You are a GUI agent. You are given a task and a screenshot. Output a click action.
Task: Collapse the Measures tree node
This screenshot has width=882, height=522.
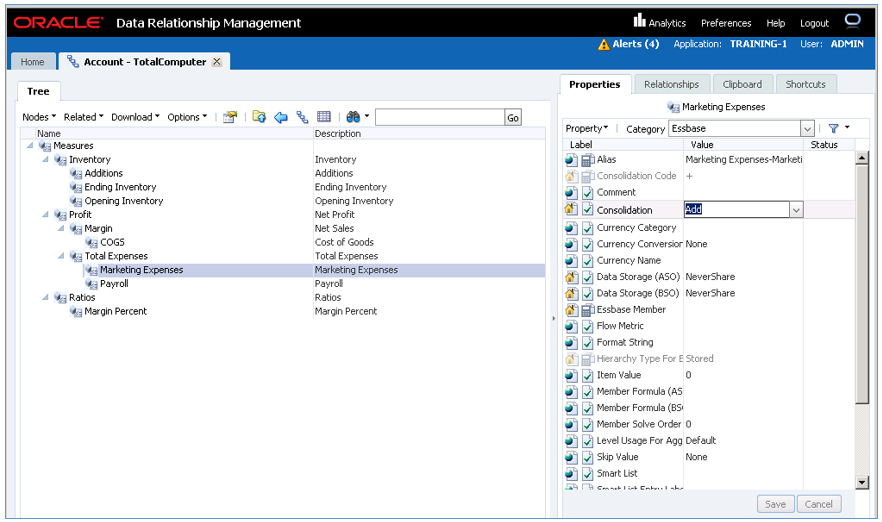tap(30, 146)
